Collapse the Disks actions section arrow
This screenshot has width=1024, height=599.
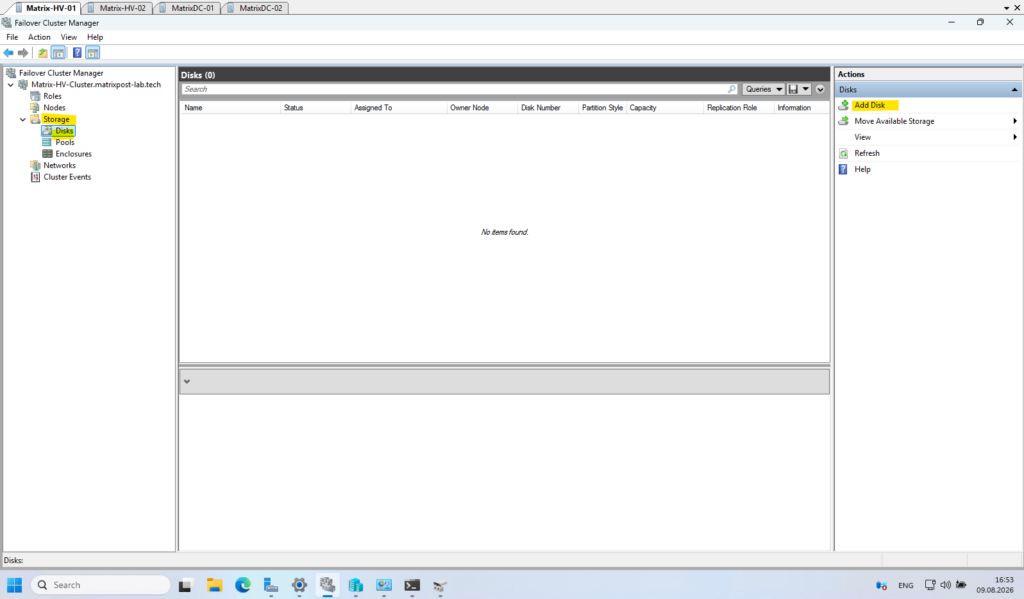coord(1014,89)
